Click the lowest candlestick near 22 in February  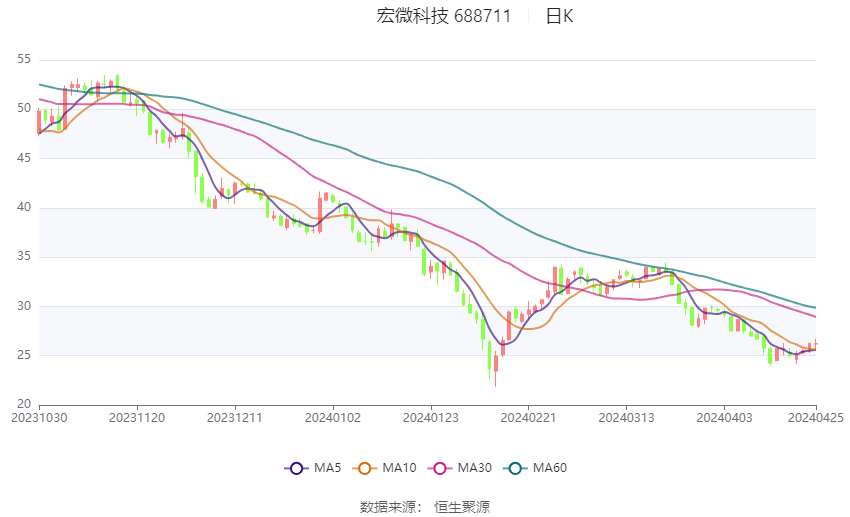click(495, 371)
